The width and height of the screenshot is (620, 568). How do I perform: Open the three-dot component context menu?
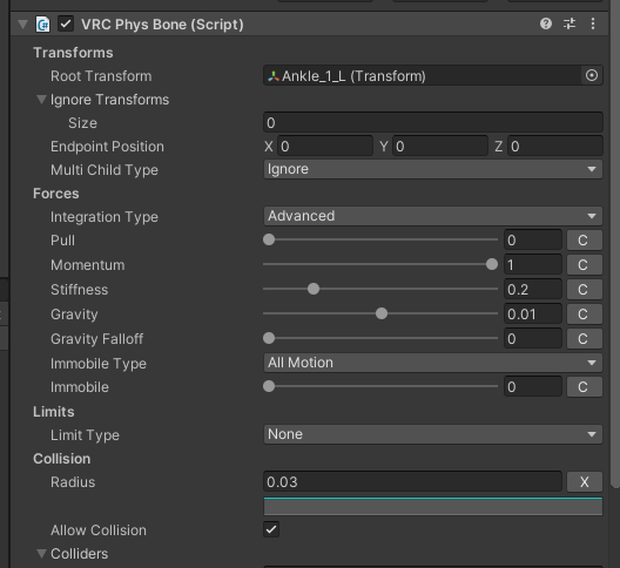[593, 24]
